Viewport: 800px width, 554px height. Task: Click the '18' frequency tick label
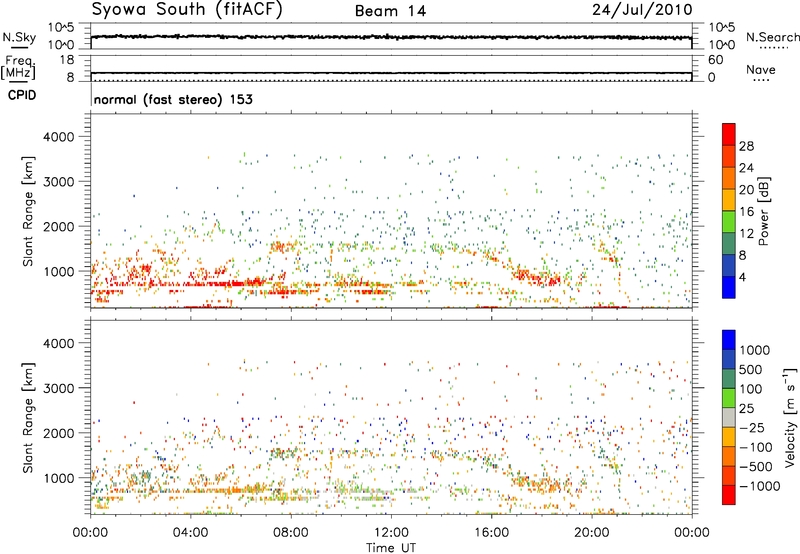click(67, 60)
